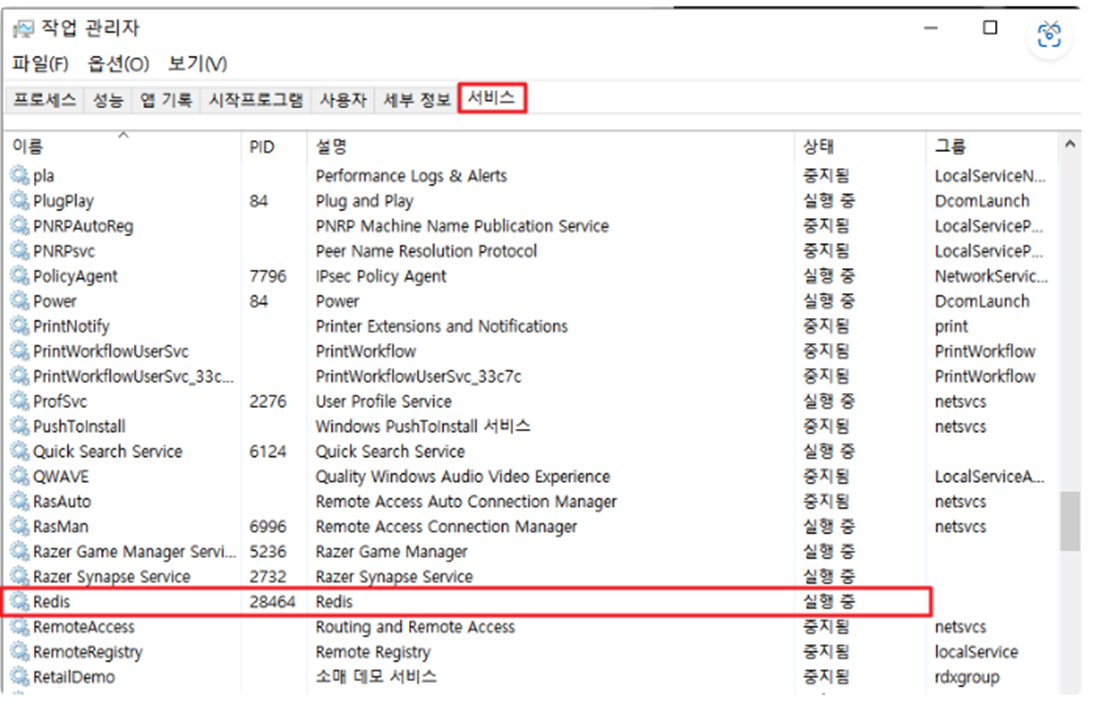Click 'Peer Name Resolution Protocol' description
Viewport: 1108px width, 715px height.
pyautogui.click(x=426, y=251)
